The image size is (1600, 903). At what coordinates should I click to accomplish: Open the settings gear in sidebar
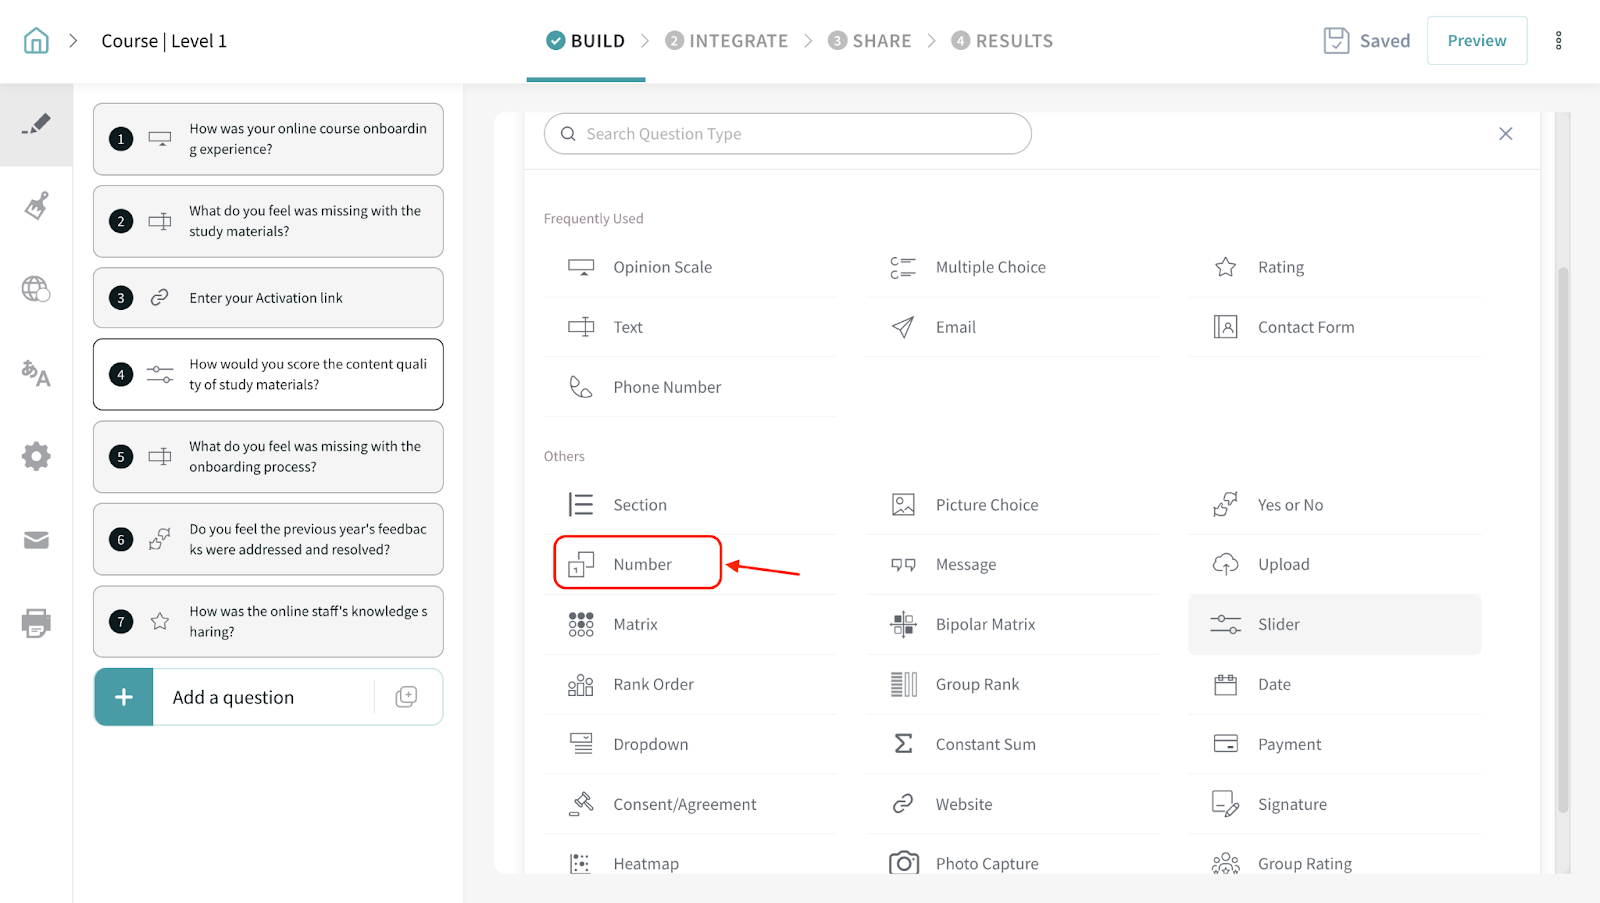[x=36, y=457]
